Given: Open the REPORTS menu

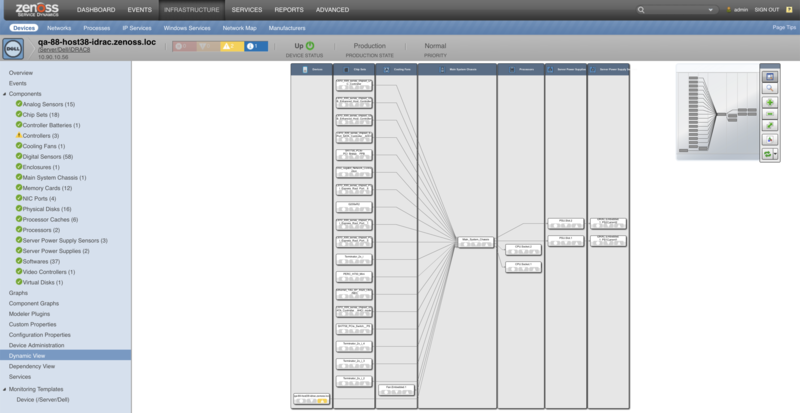Looking at the screenshot, I should point(289,10).
